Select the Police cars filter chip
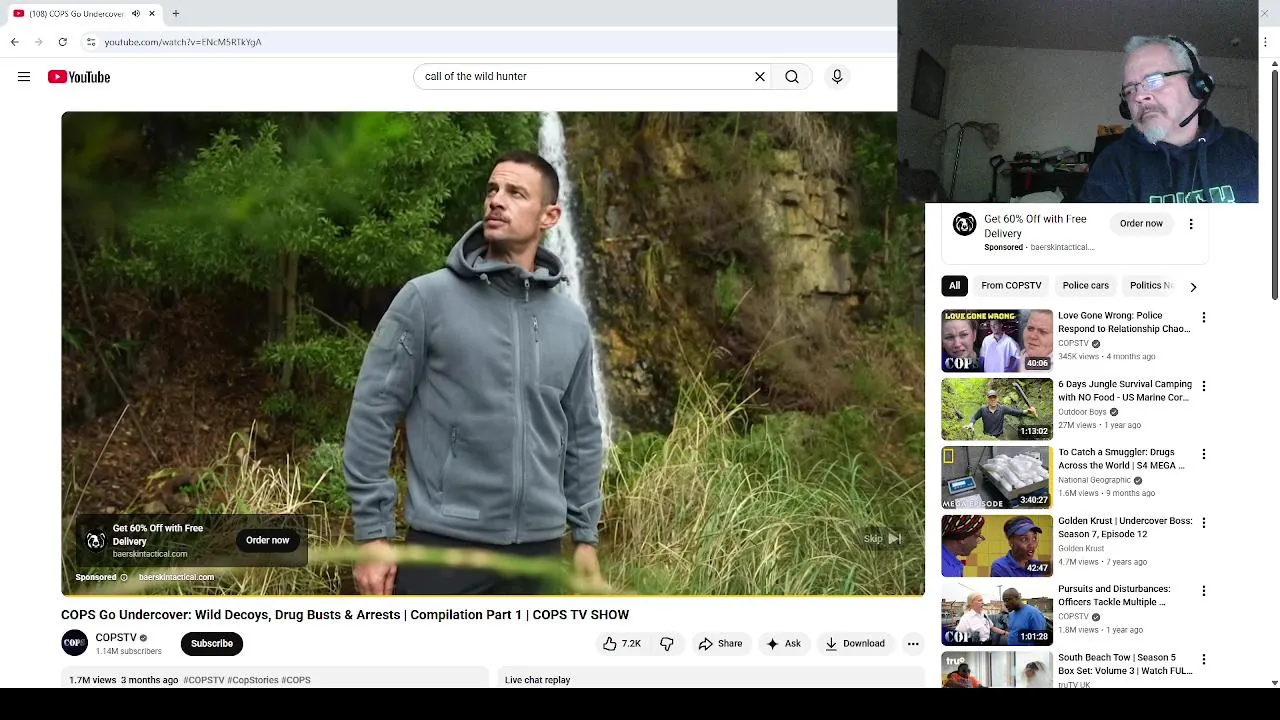1280x720 pixels. pyautogui.click(x=1085, y=286)
